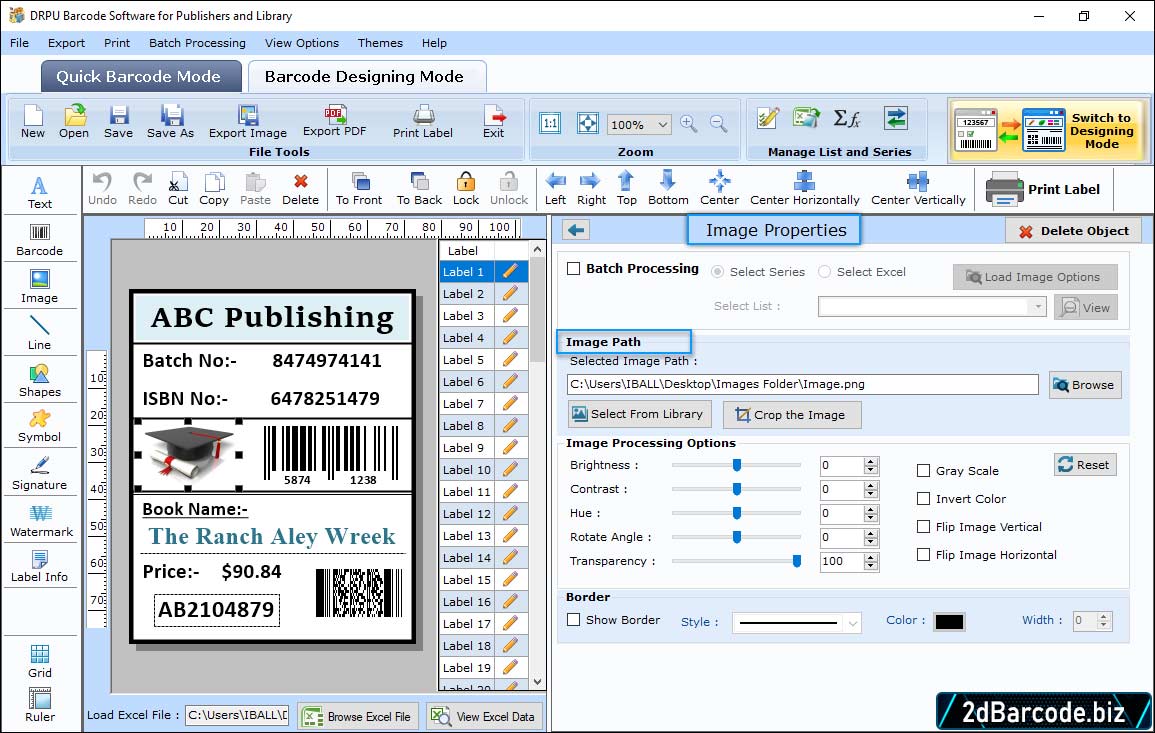Switch to Quick Barcode Mode tab
The image size is (1155, 733).
point(141,77)
